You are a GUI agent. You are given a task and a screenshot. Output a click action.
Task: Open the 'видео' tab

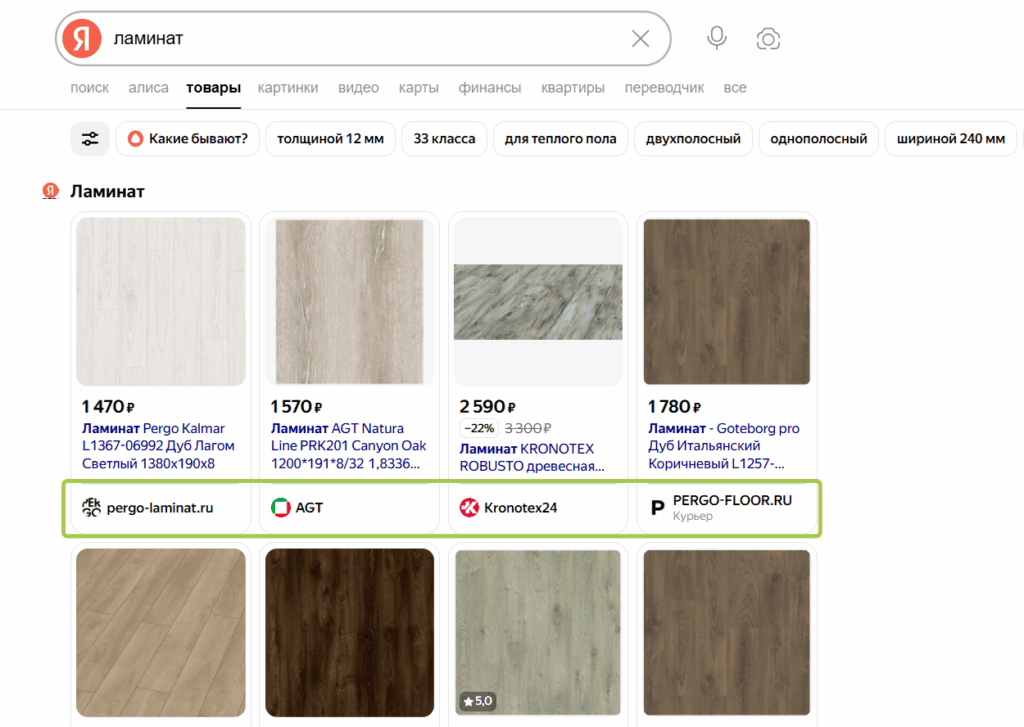pyautogui.click(x=359, y=88)
